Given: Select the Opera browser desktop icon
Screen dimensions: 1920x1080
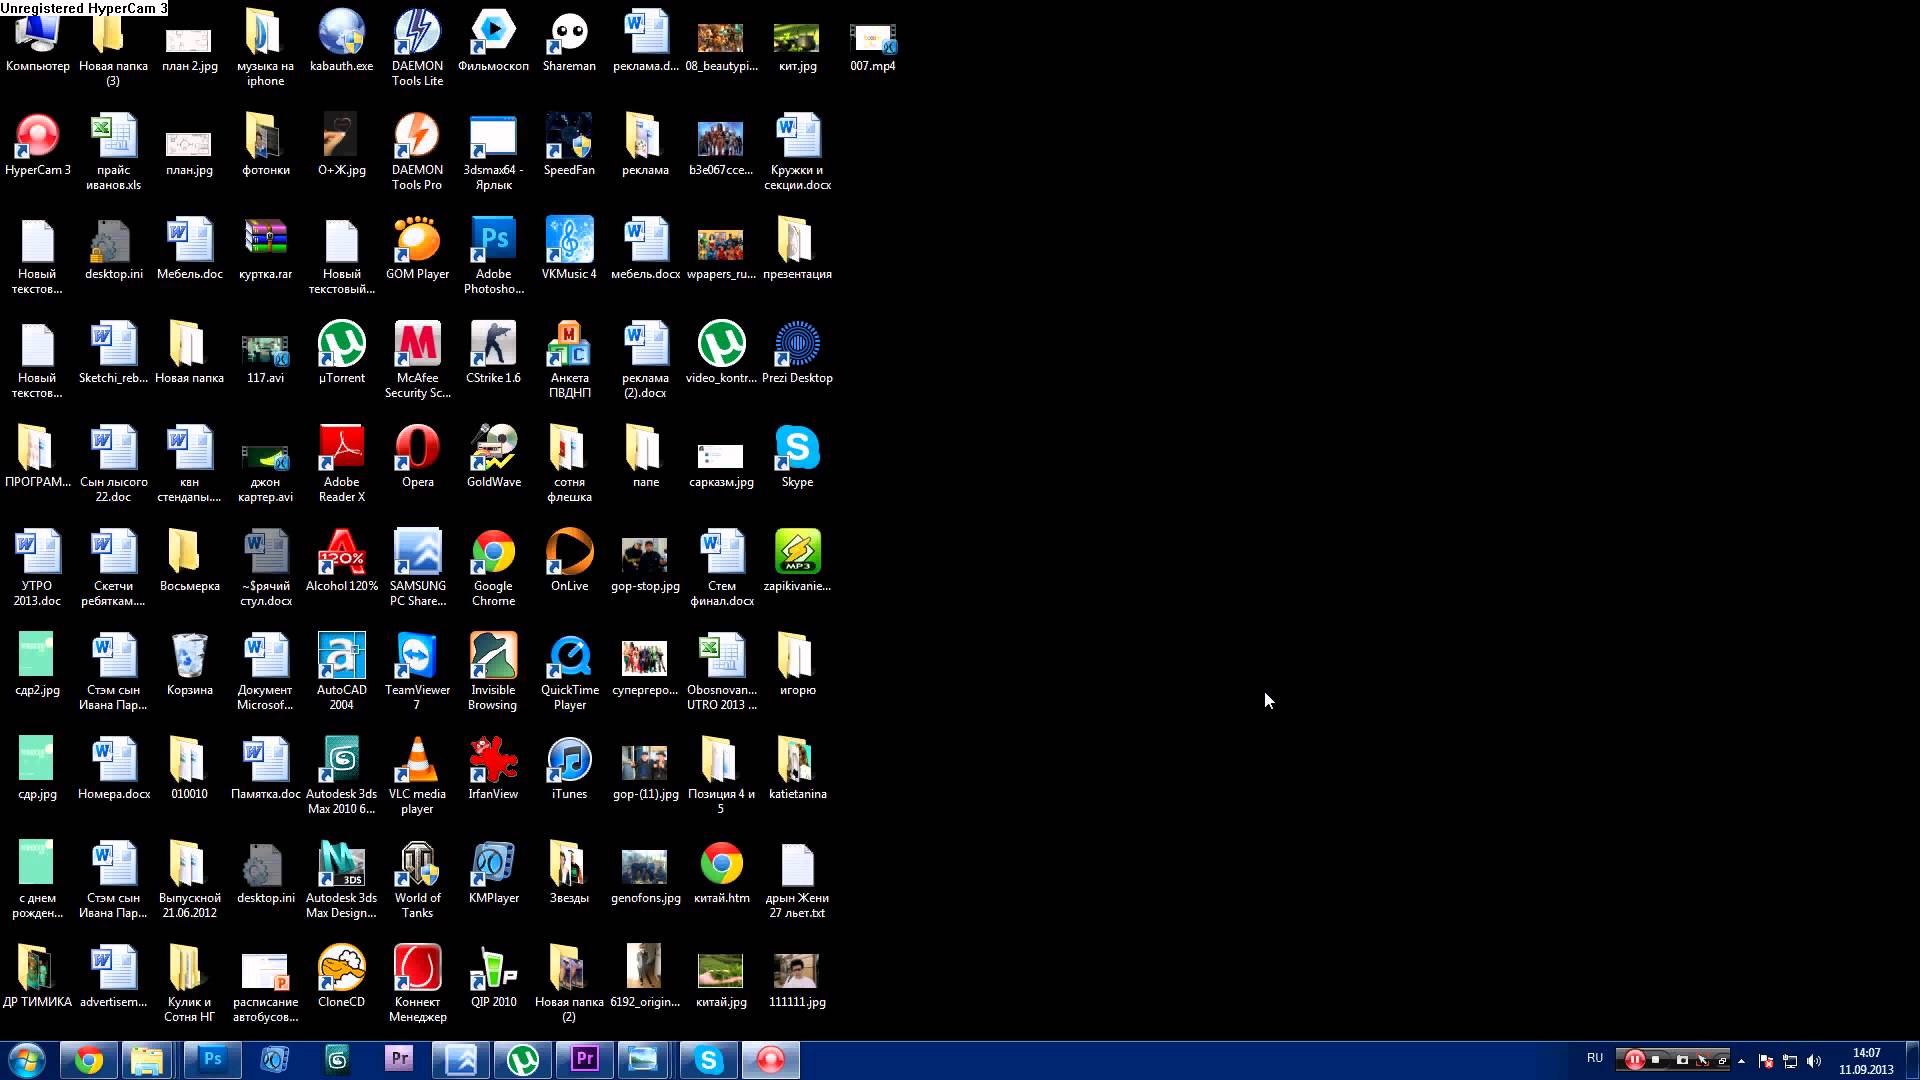Looking at the screenshot, I should 417,456.
